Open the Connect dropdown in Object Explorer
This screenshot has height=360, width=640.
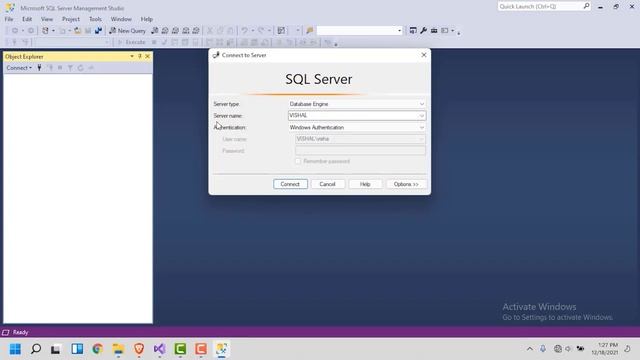click(x=19, y=68)
